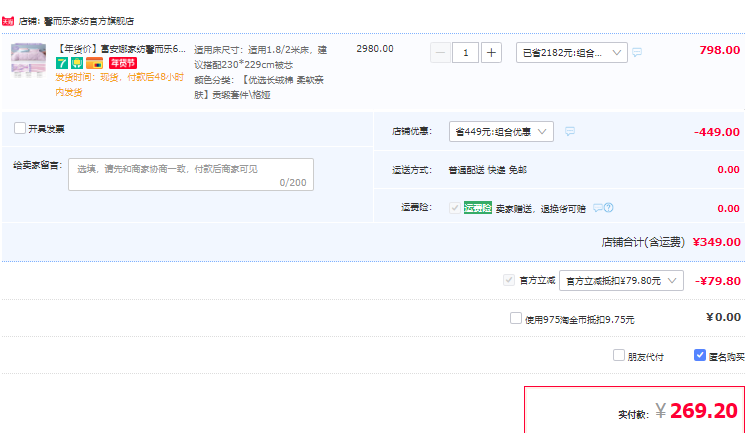This screenshot has height=433, width=751.
Task: Click the green shield guarantee badge icon
Action: (77, 63)
